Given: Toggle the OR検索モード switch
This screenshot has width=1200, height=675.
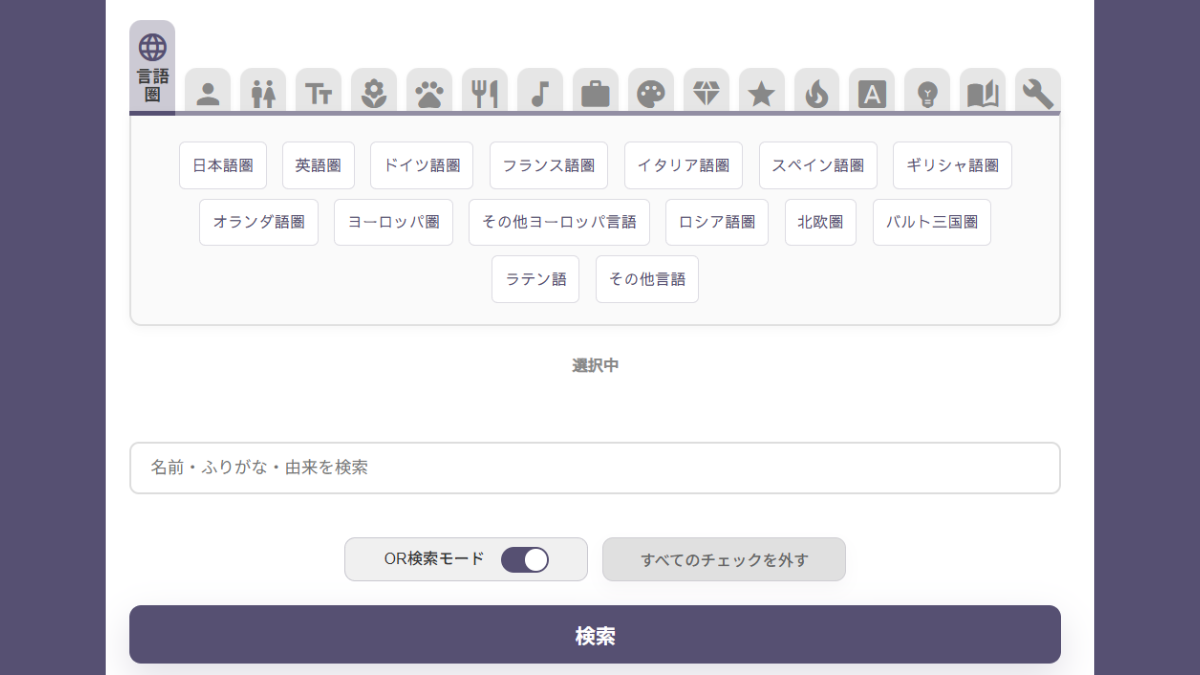Looking at the screenshot, I should pos(524,559).
